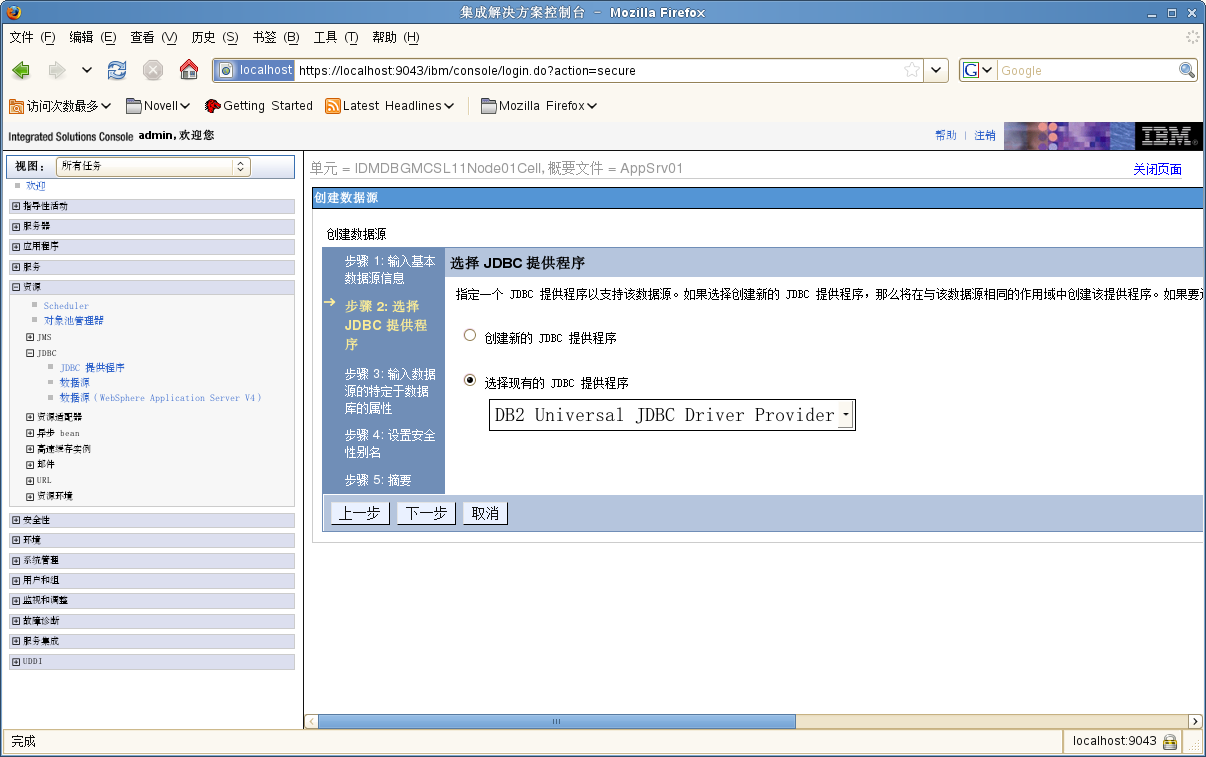Expand the 邮件 node
This screenshot has width=1206, height=757.
[30, 464]
